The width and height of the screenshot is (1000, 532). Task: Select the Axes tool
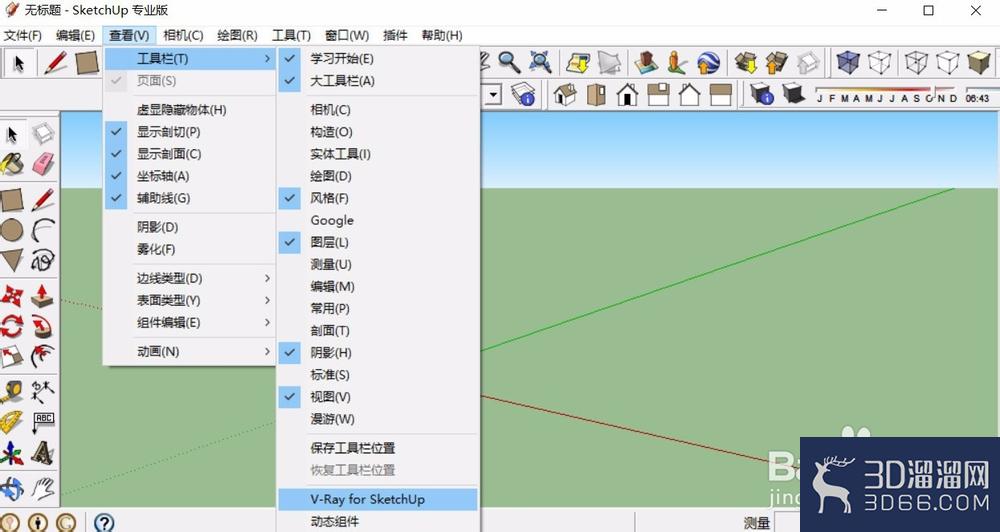pos(11,454)
